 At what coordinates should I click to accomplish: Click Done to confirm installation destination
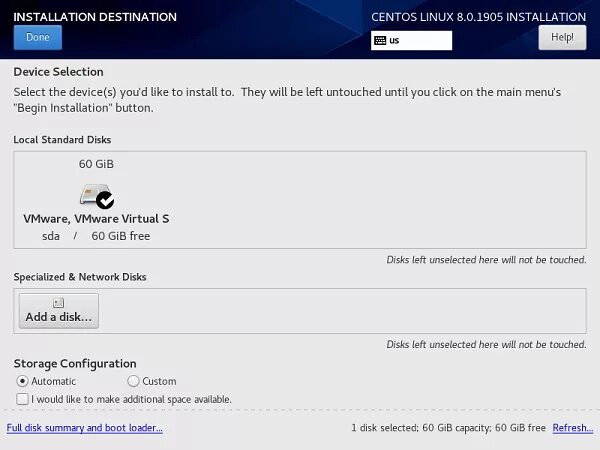pos(38,38)
